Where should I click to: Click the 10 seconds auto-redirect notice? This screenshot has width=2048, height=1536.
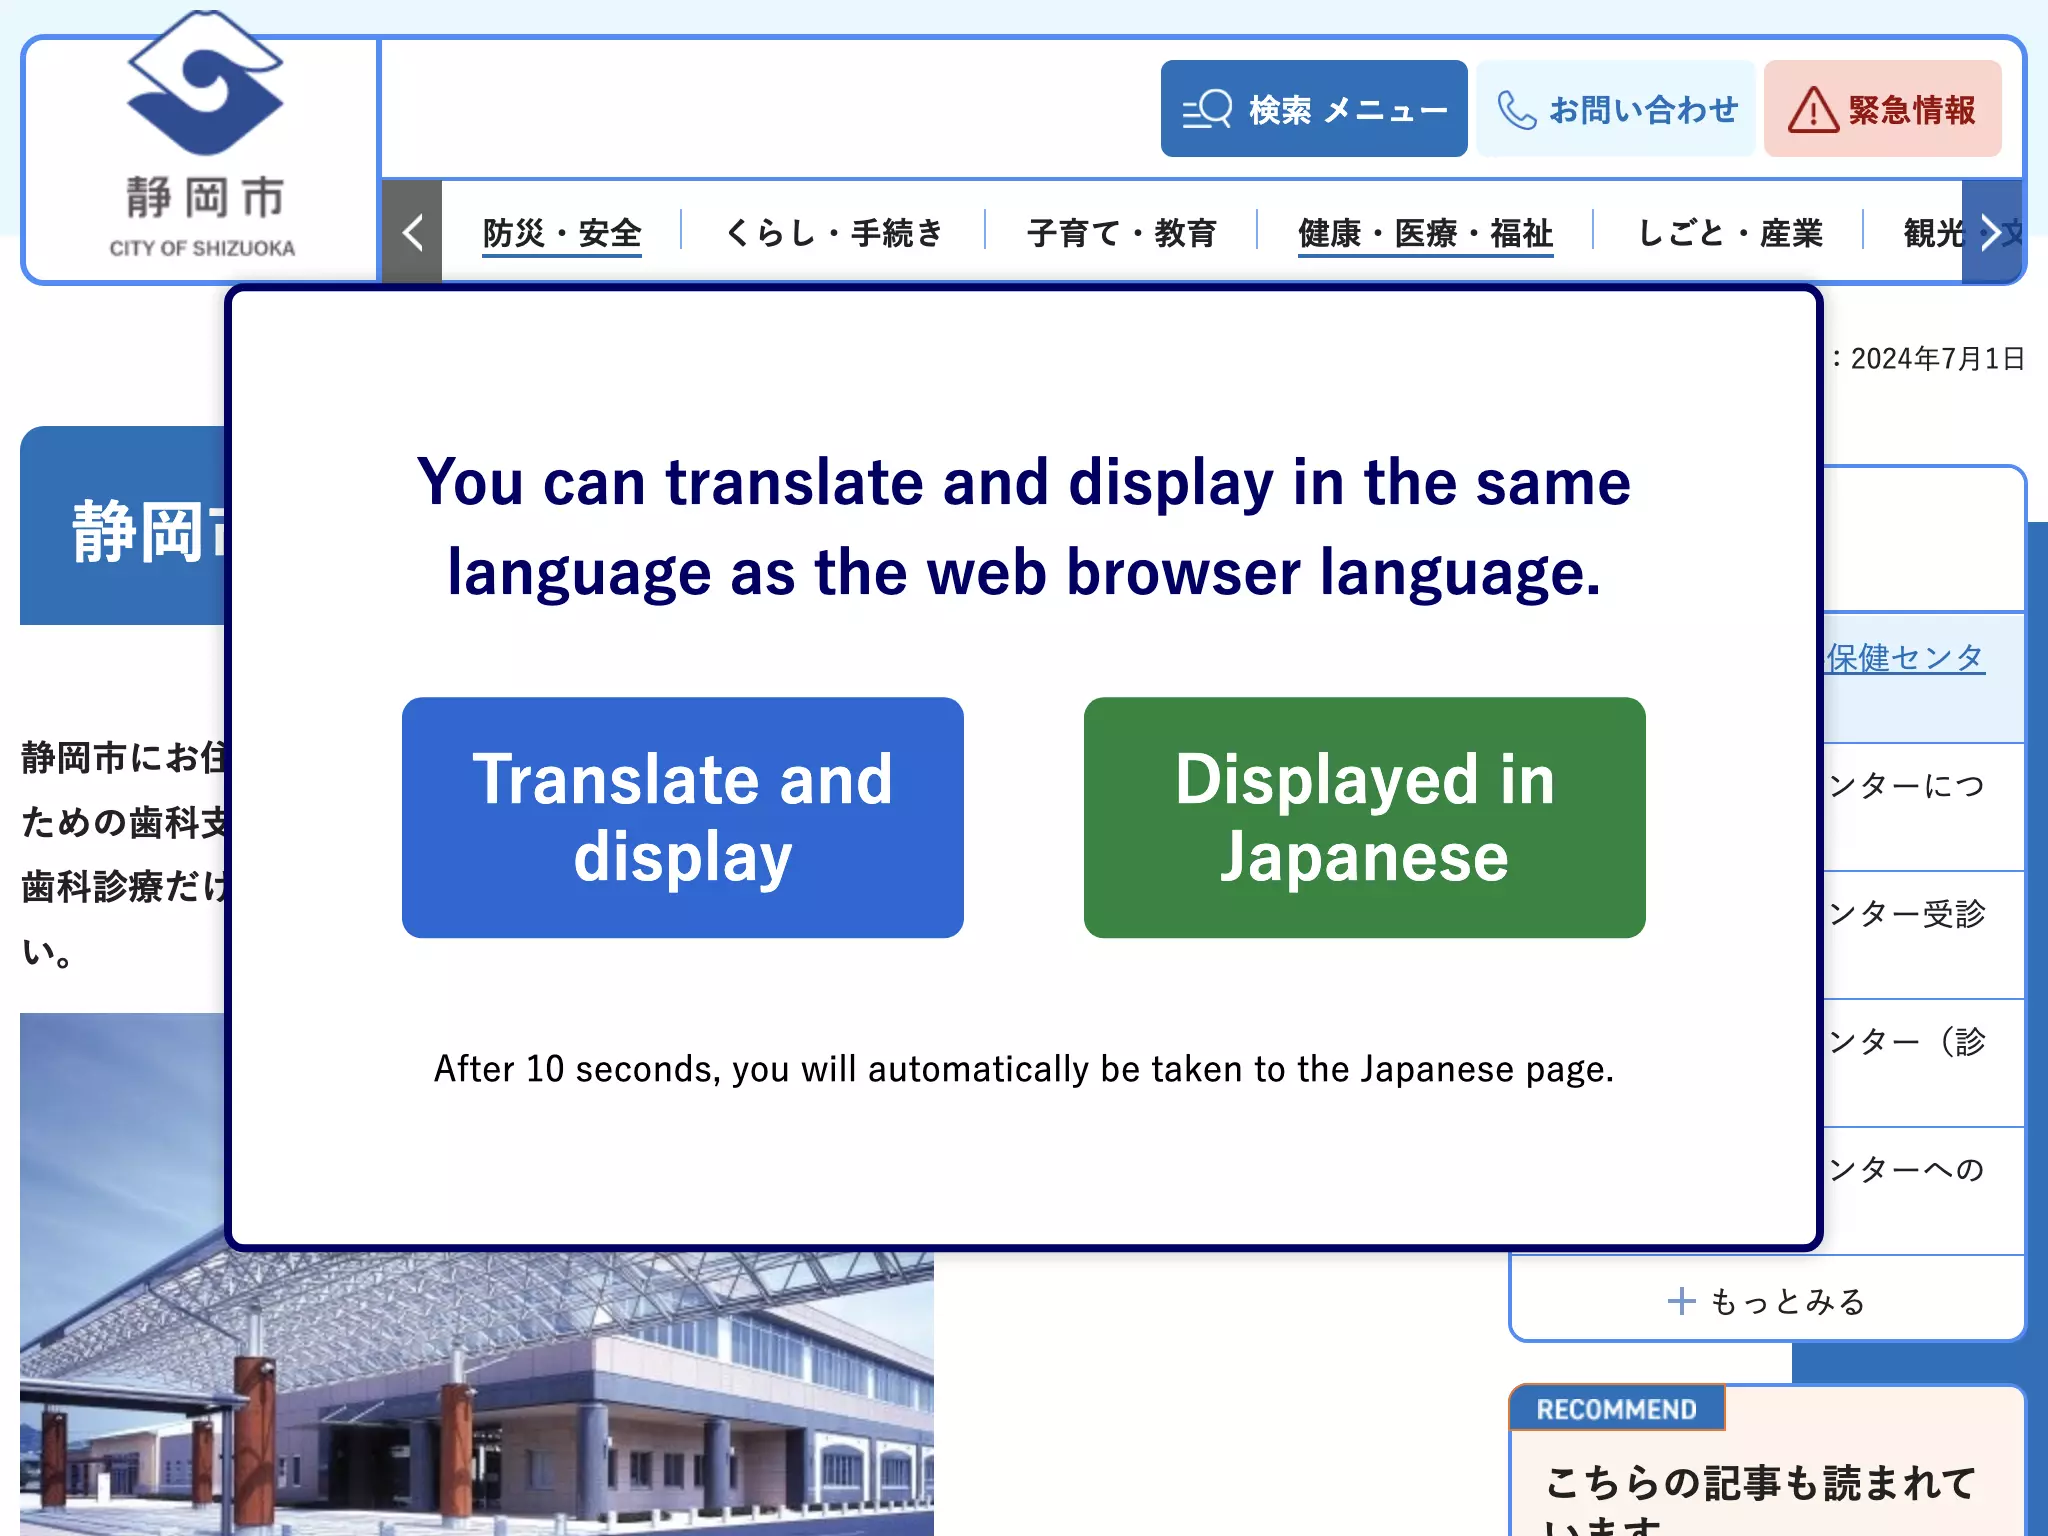click(x=1024, y=1069)
